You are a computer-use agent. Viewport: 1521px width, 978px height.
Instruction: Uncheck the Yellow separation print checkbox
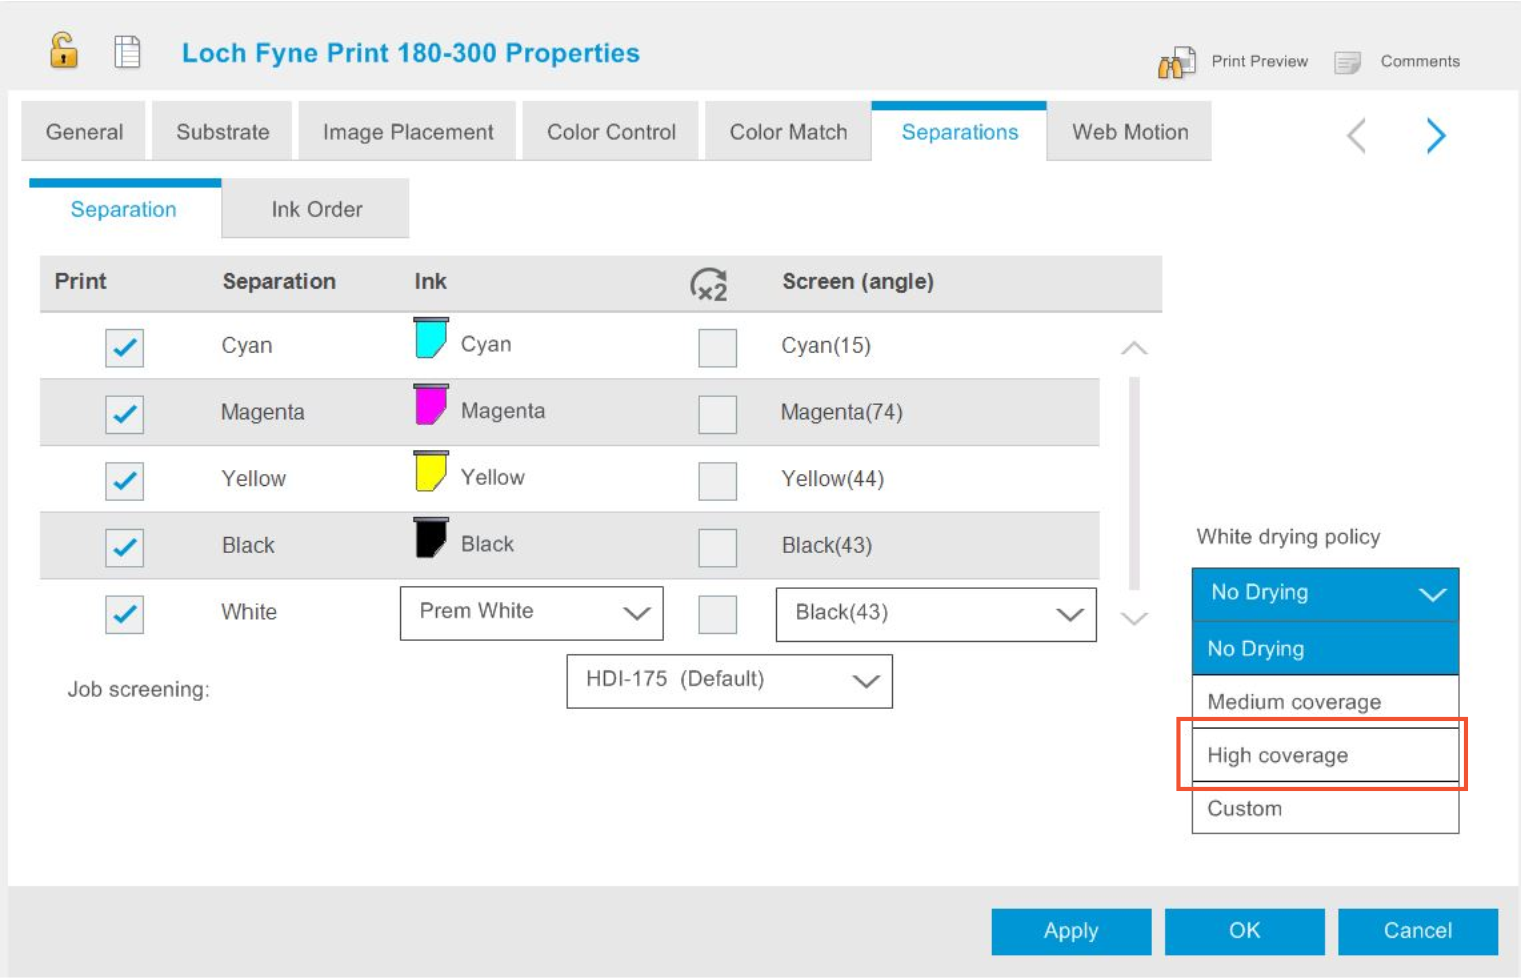[x=124, y=481]
